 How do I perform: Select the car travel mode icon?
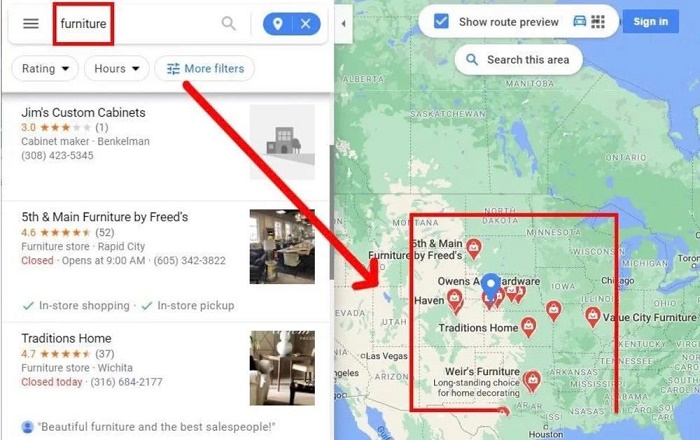tap(579, 21)
